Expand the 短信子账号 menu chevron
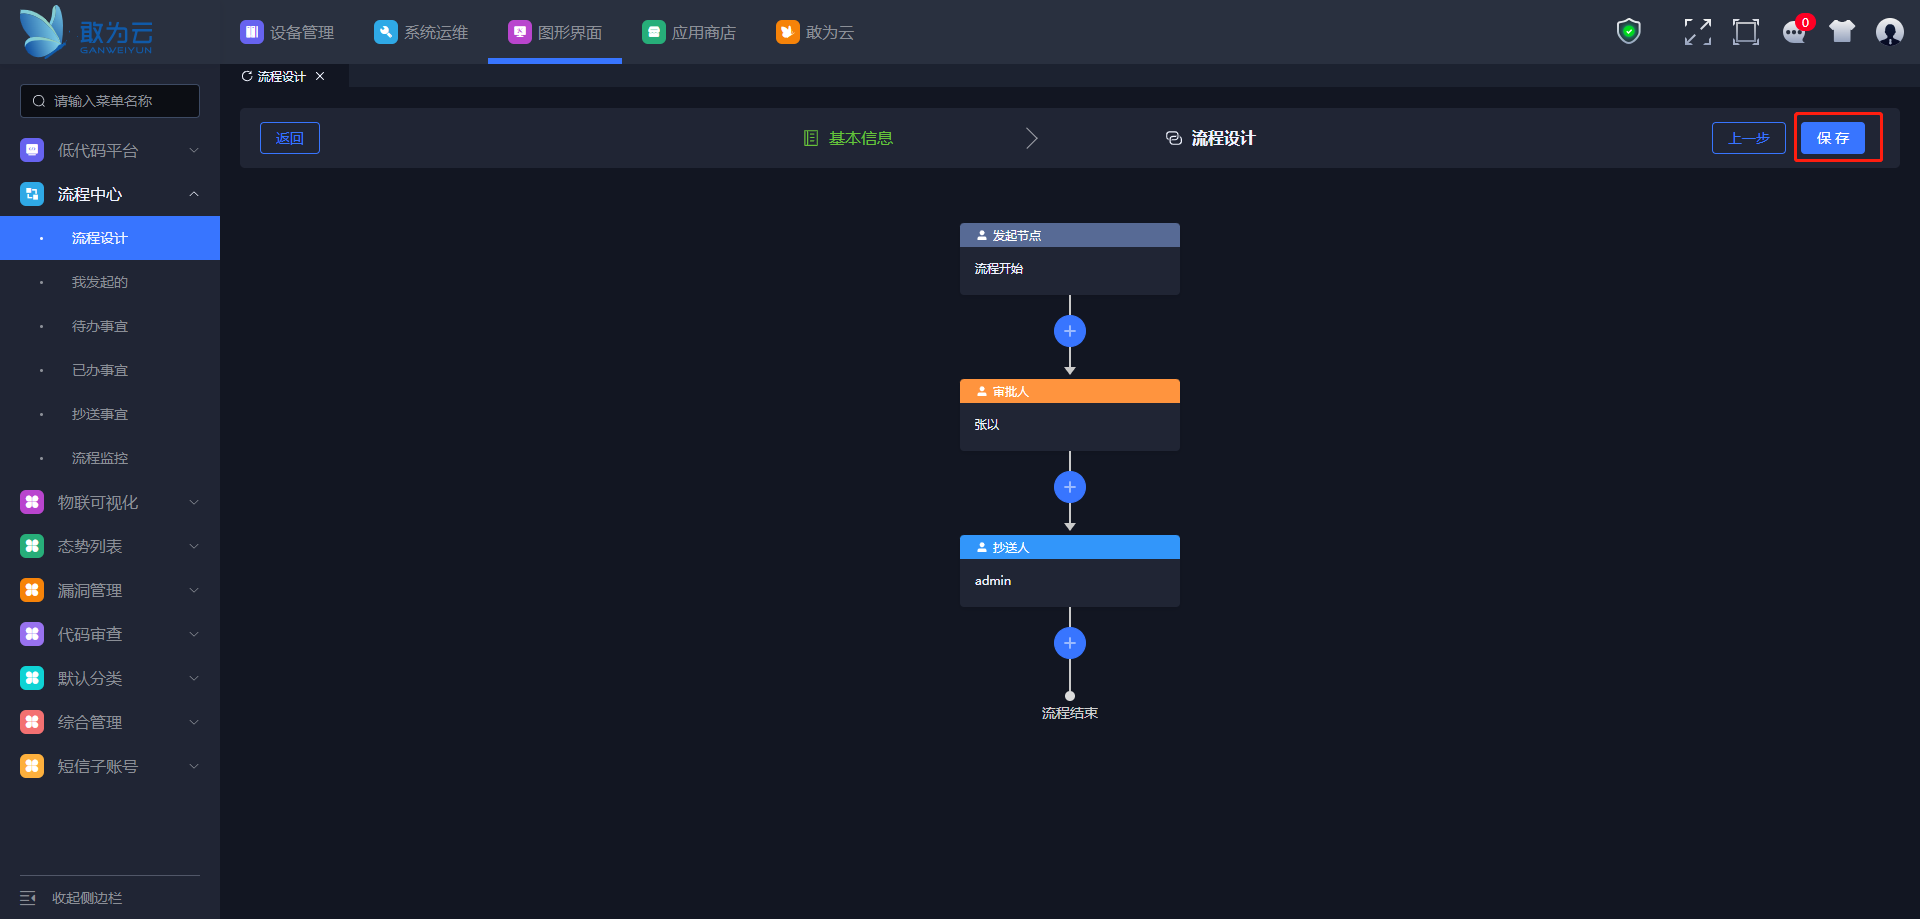1920x919 pixels. pos(194,766)
